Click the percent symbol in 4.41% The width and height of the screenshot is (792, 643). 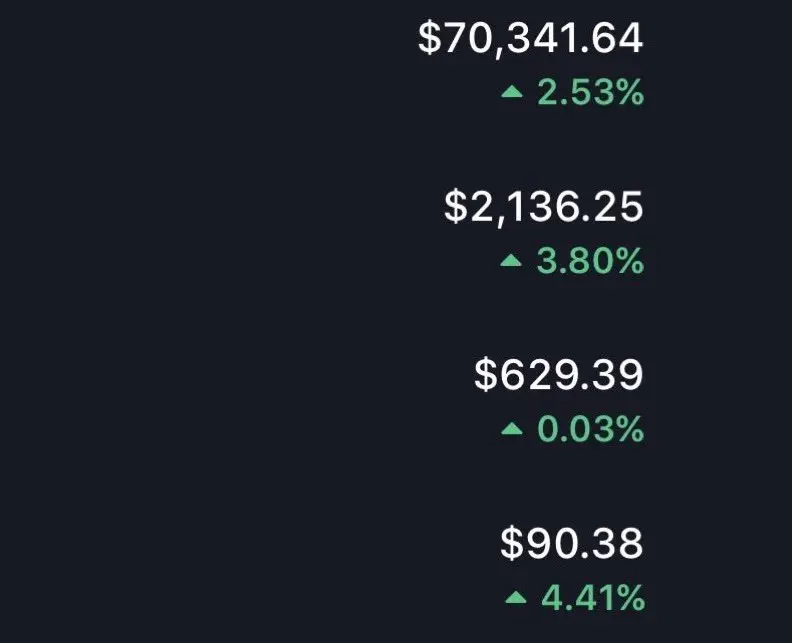(x=631, y=598)
